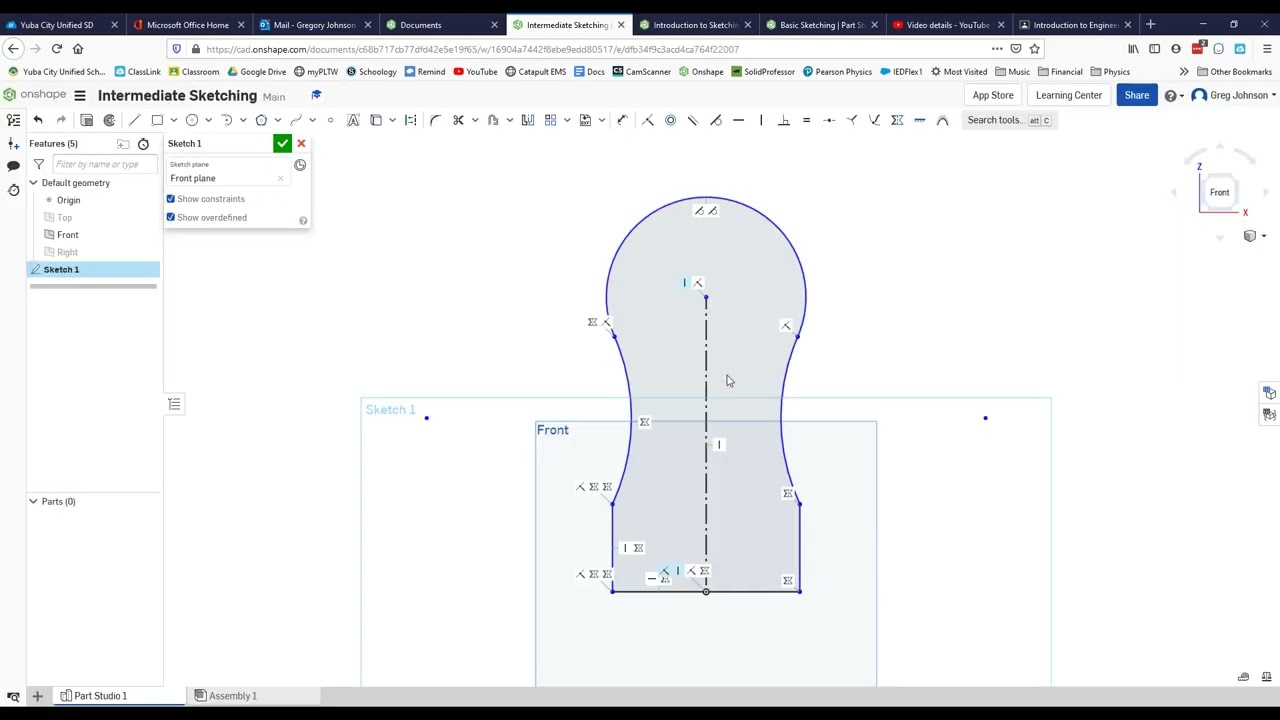Image resolution: width=1280 pixels, height=720 pixels.
Task: Open the Onshape hamburger menu
Action: [x=79, y=95]
